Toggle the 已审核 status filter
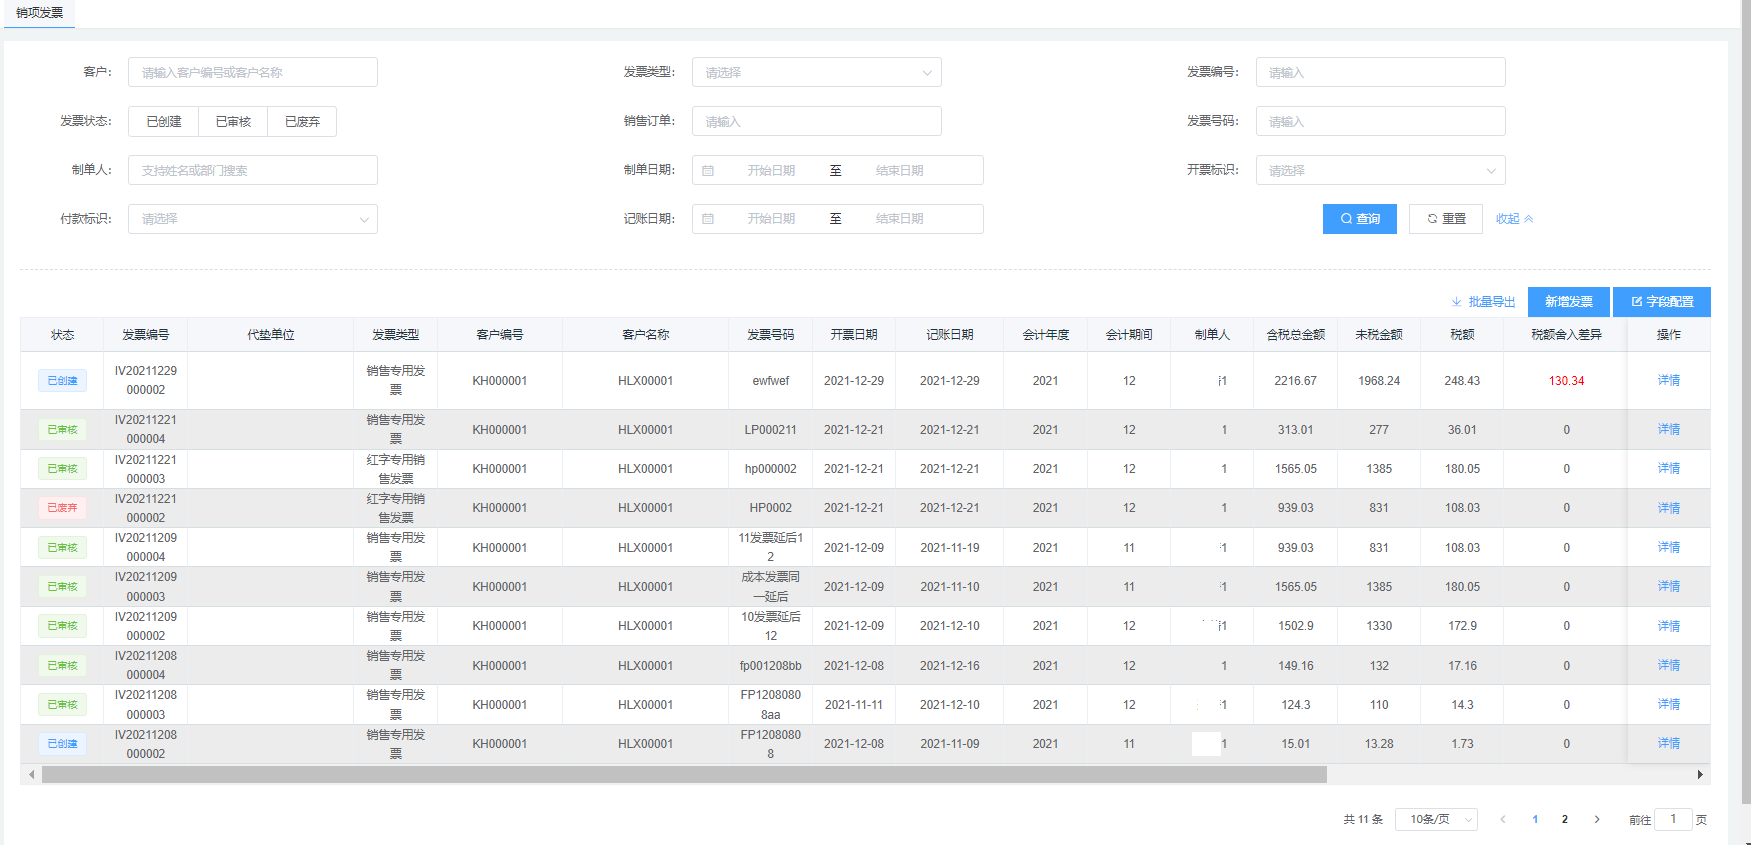Viewport: 1751px width, 845px height. click(233, 122)
